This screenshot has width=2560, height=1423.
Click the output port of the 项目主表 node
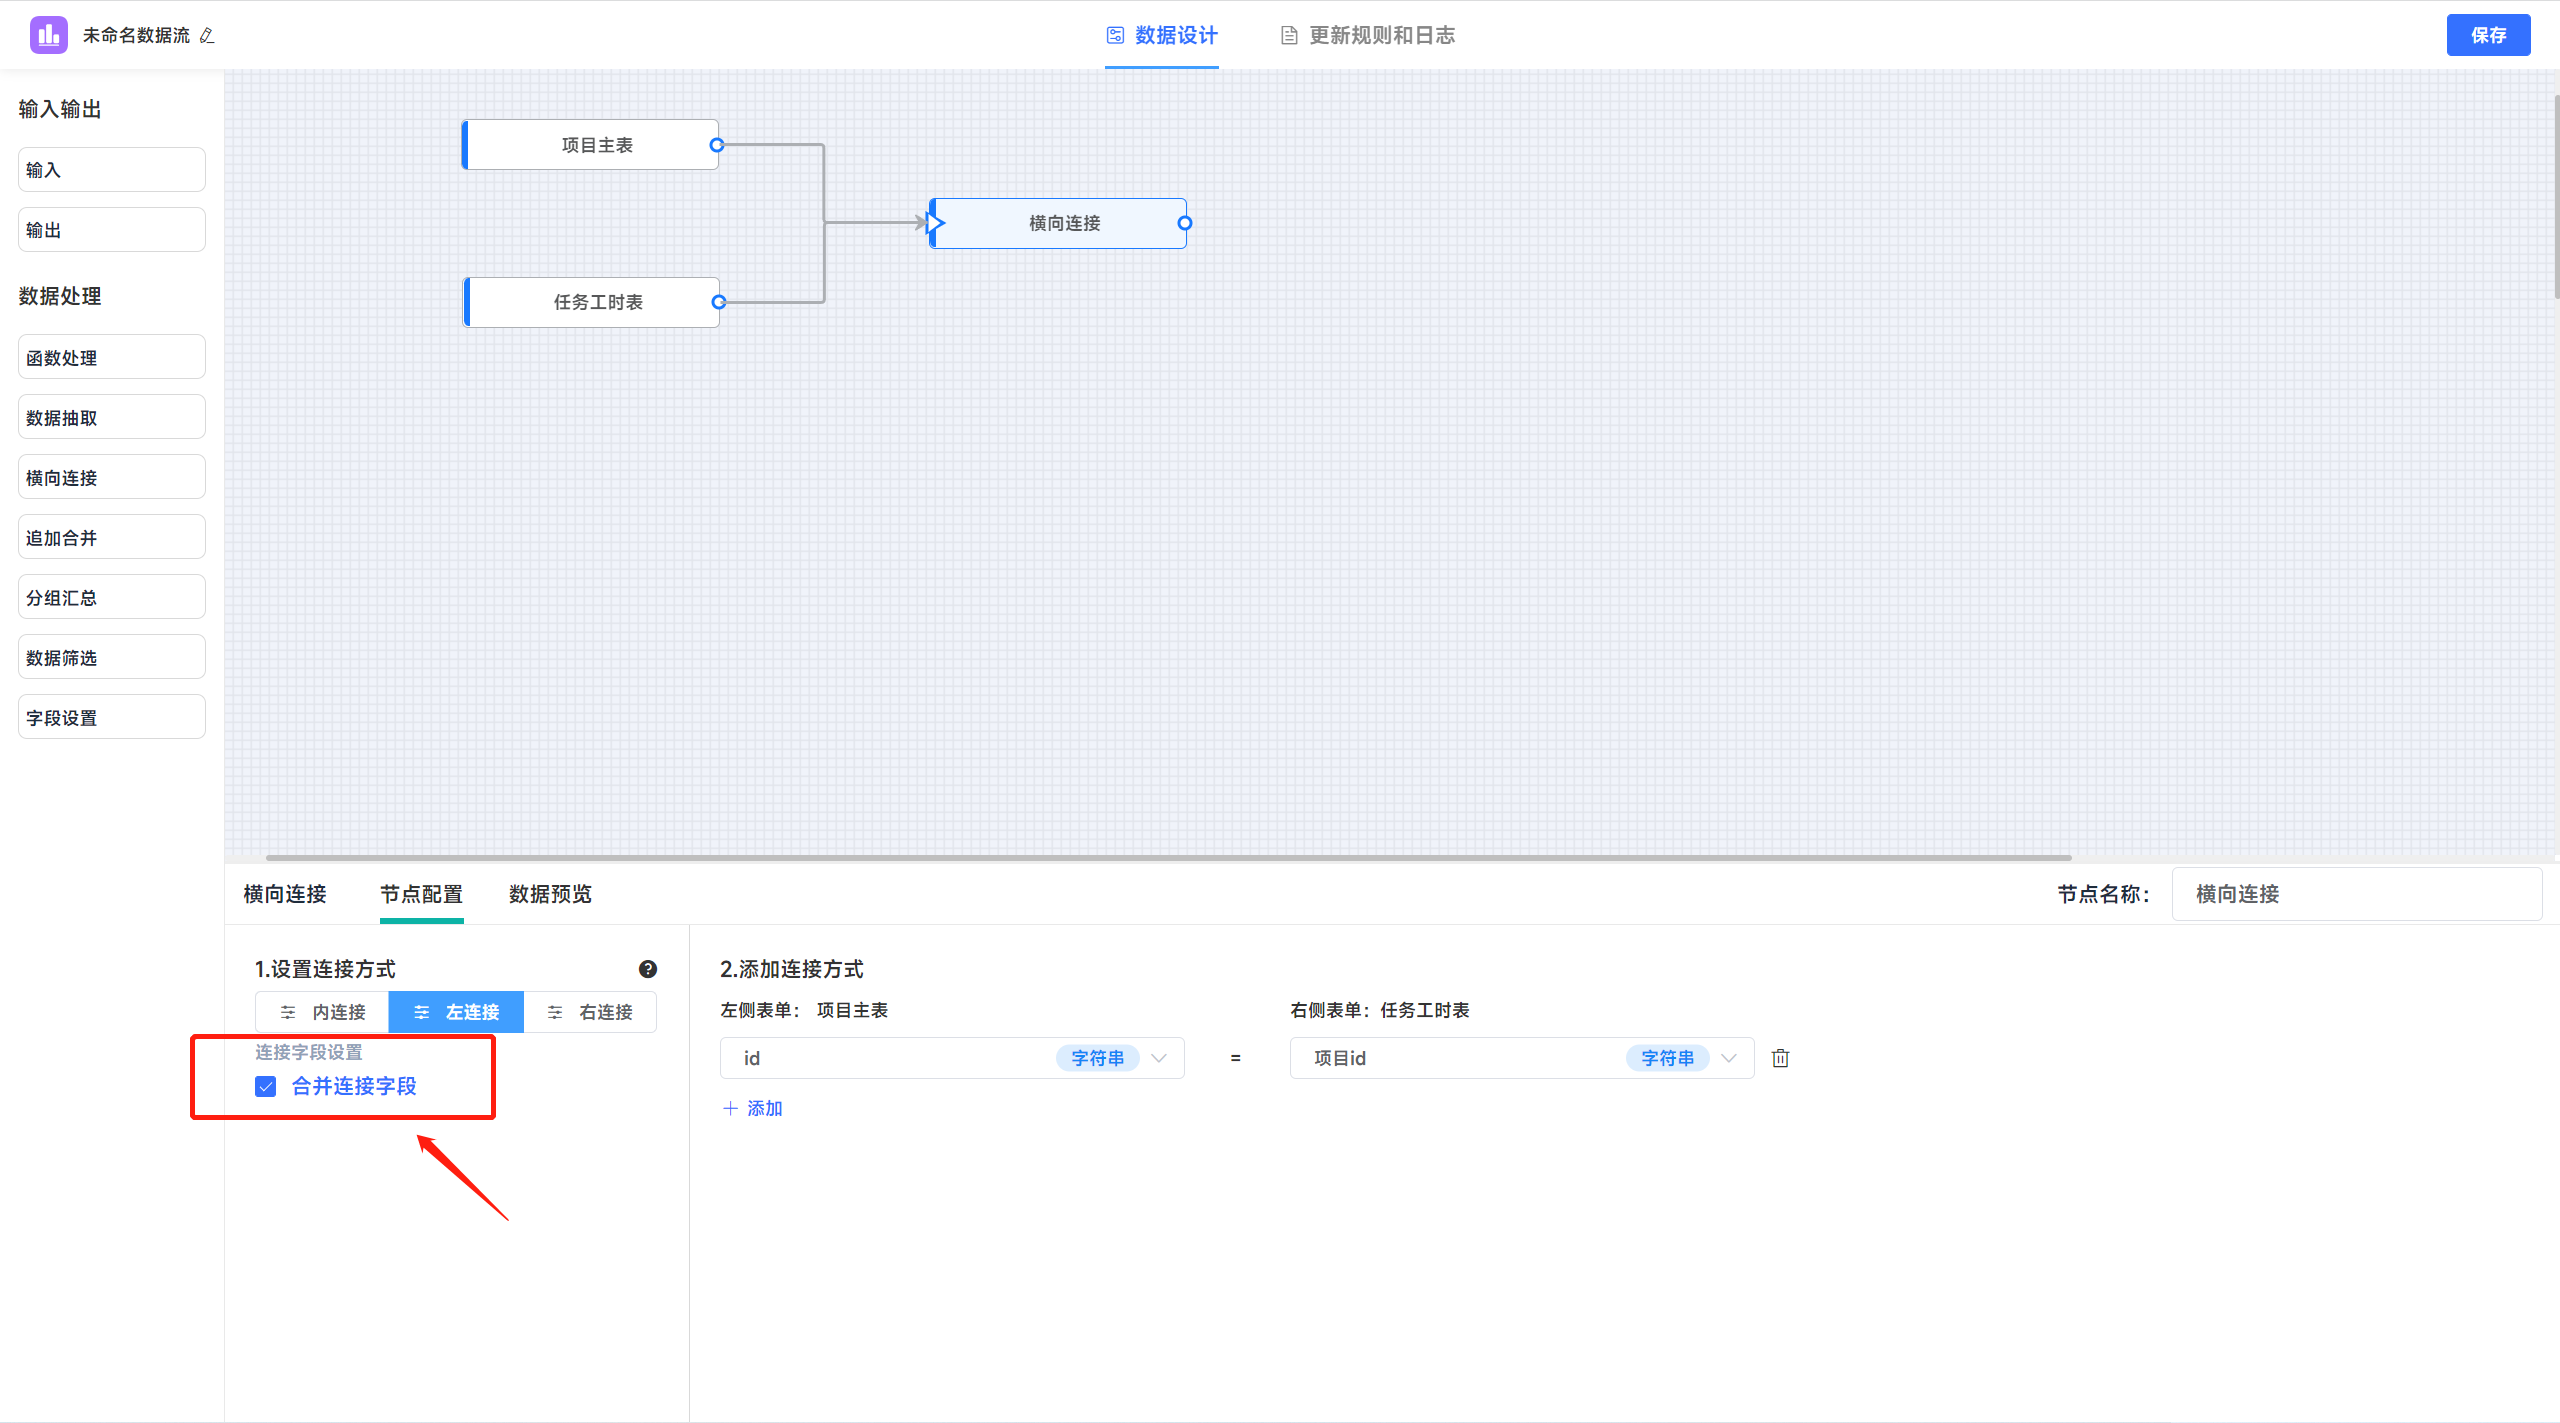click(x=716, y=145)
